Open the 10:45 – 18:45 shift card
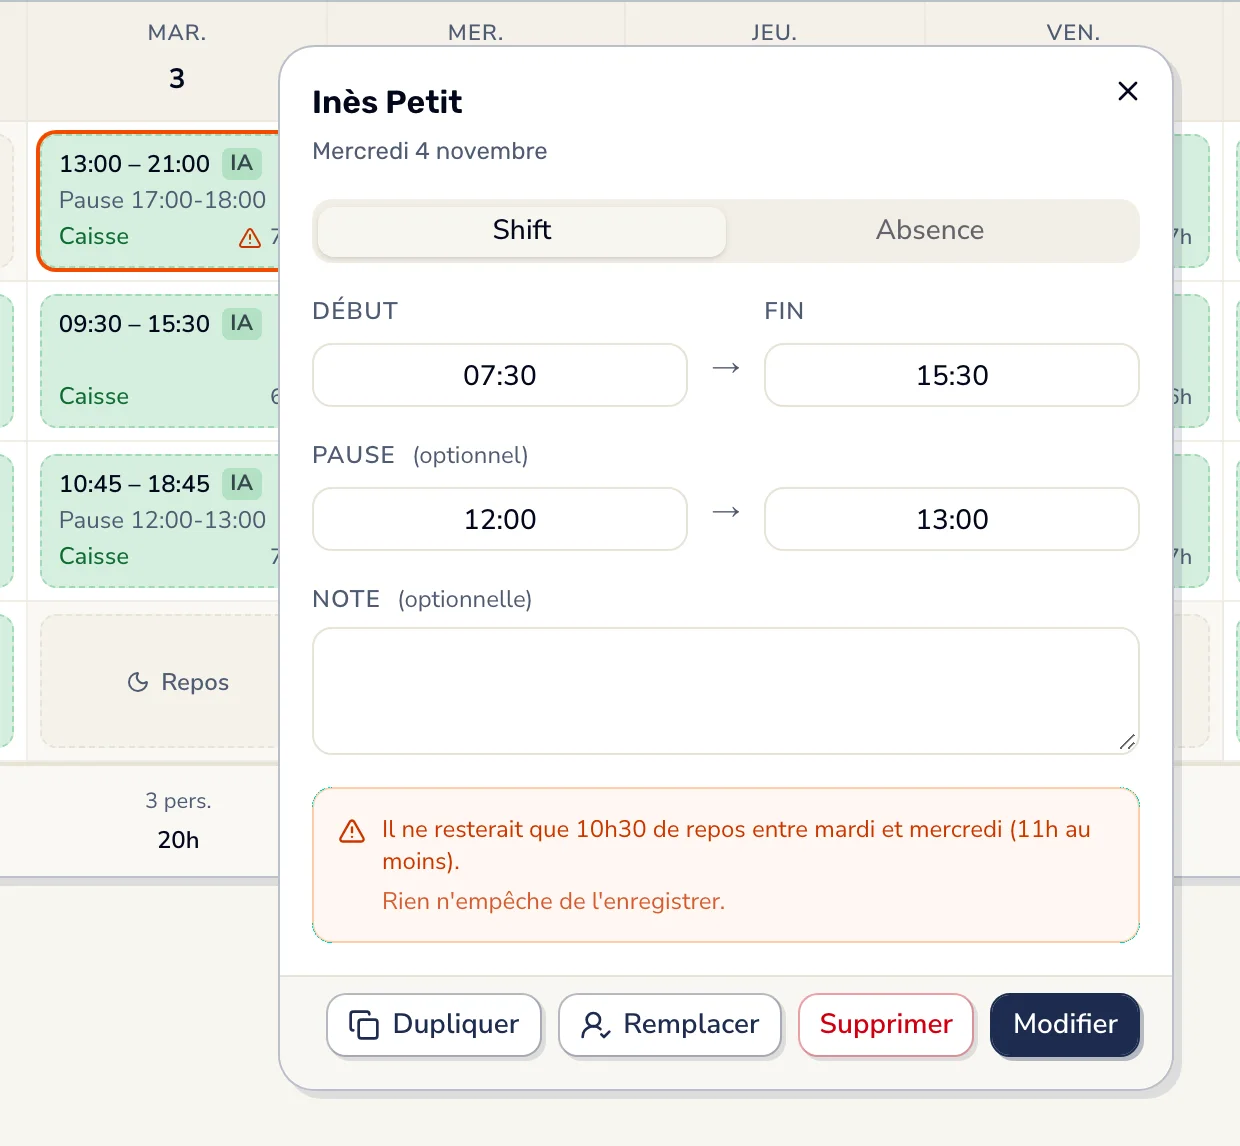This screenshot has height=1146, width=1240. [160, 521]
